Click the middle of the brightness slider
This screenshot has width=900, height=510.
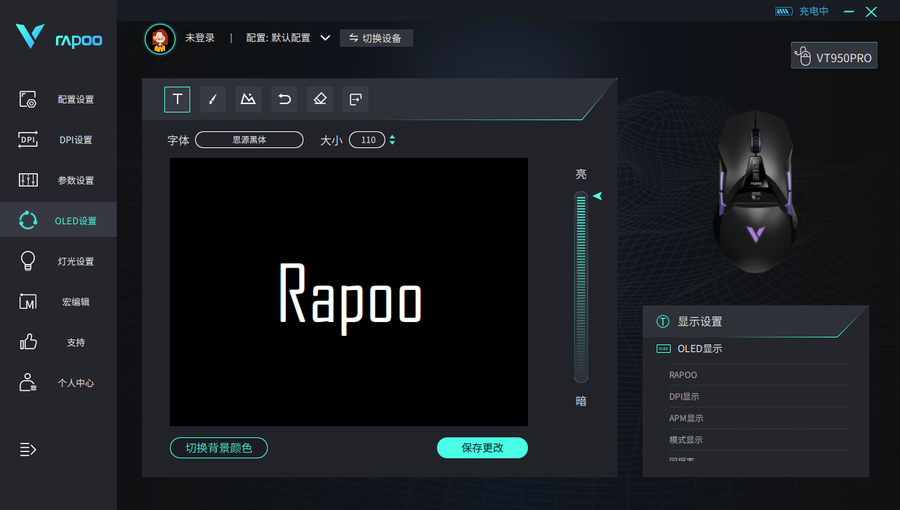pos(581,288)
